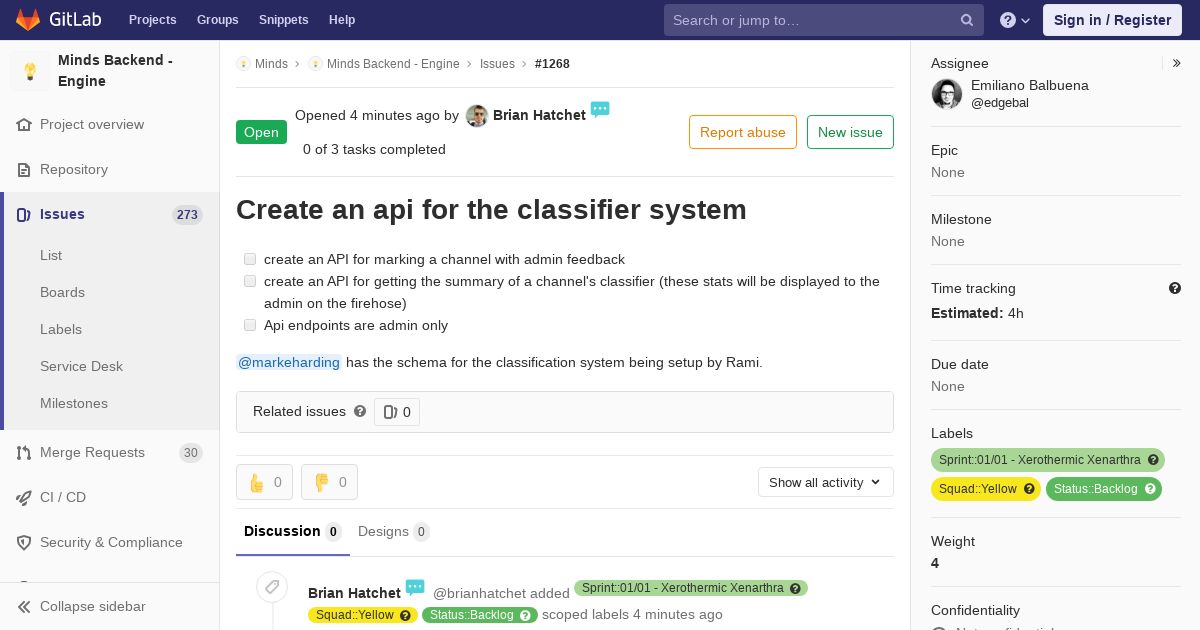Click Squad::Yellow label help icon in sidebar
Viewport: 1200px width, 630px height.
click(x=1029, y=489)
